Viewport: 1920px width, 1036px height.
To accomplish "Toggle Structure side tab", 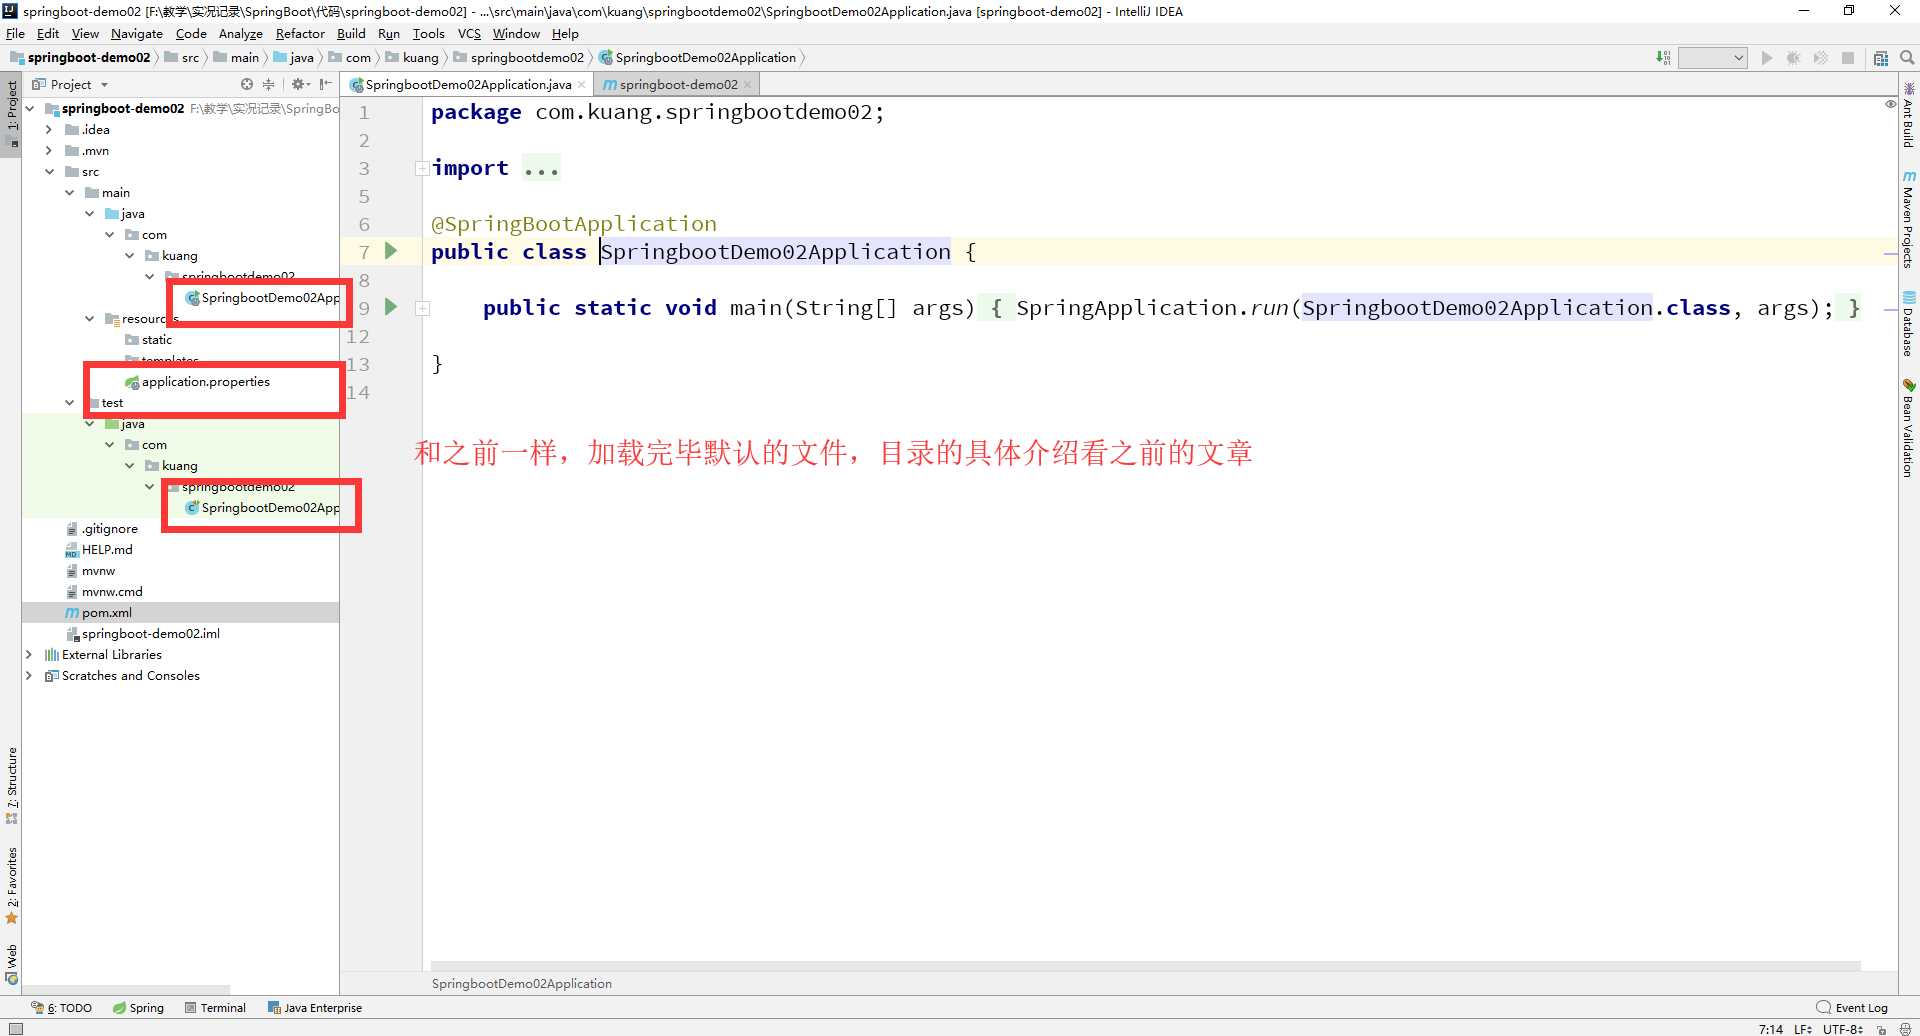I will point(11,785).
